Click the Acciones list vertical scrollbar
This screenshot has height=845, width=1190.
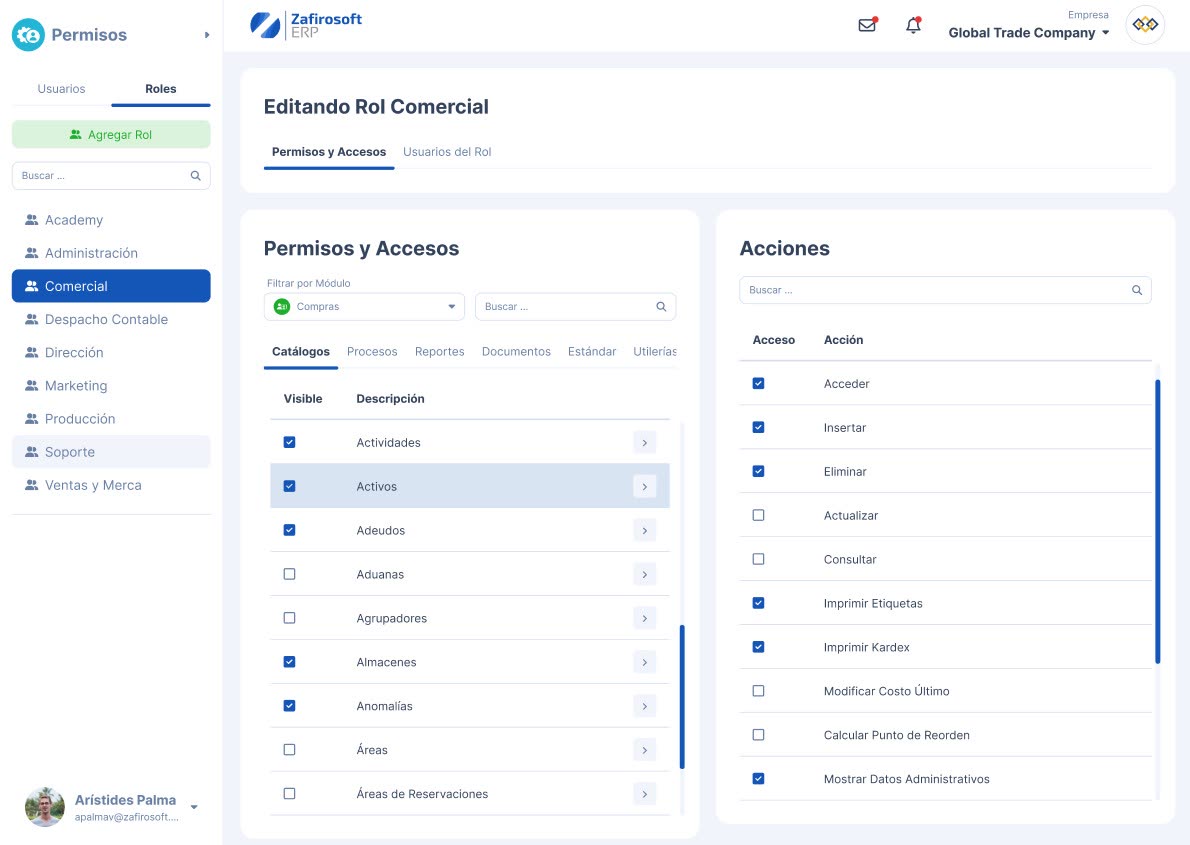click(1157, 522)
